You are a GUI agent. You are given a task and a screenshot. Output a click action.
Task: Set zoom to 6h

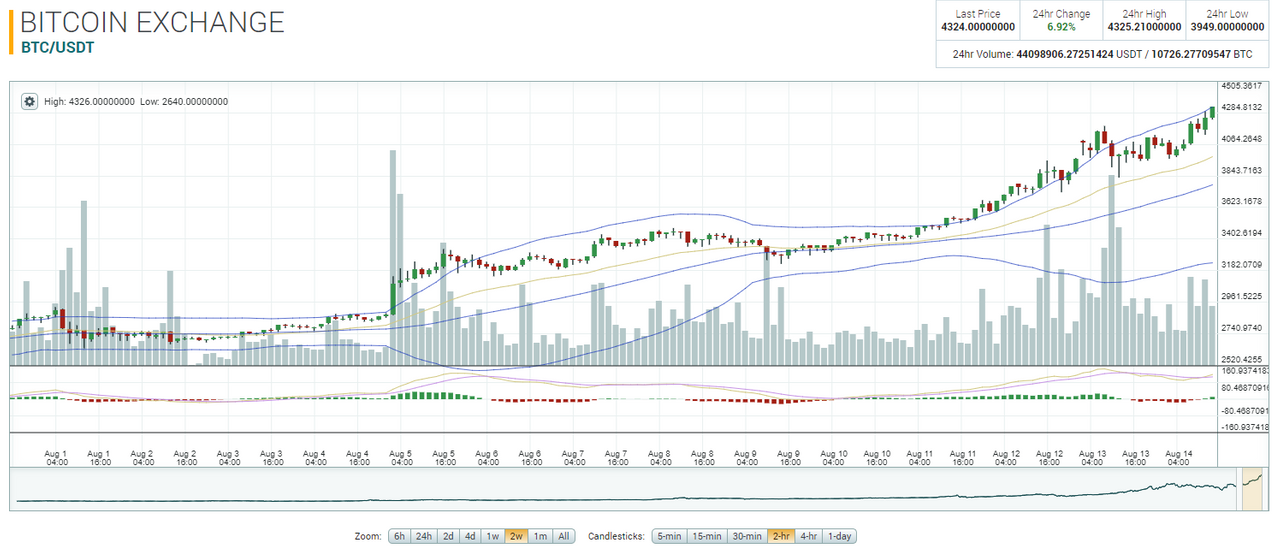399,536
